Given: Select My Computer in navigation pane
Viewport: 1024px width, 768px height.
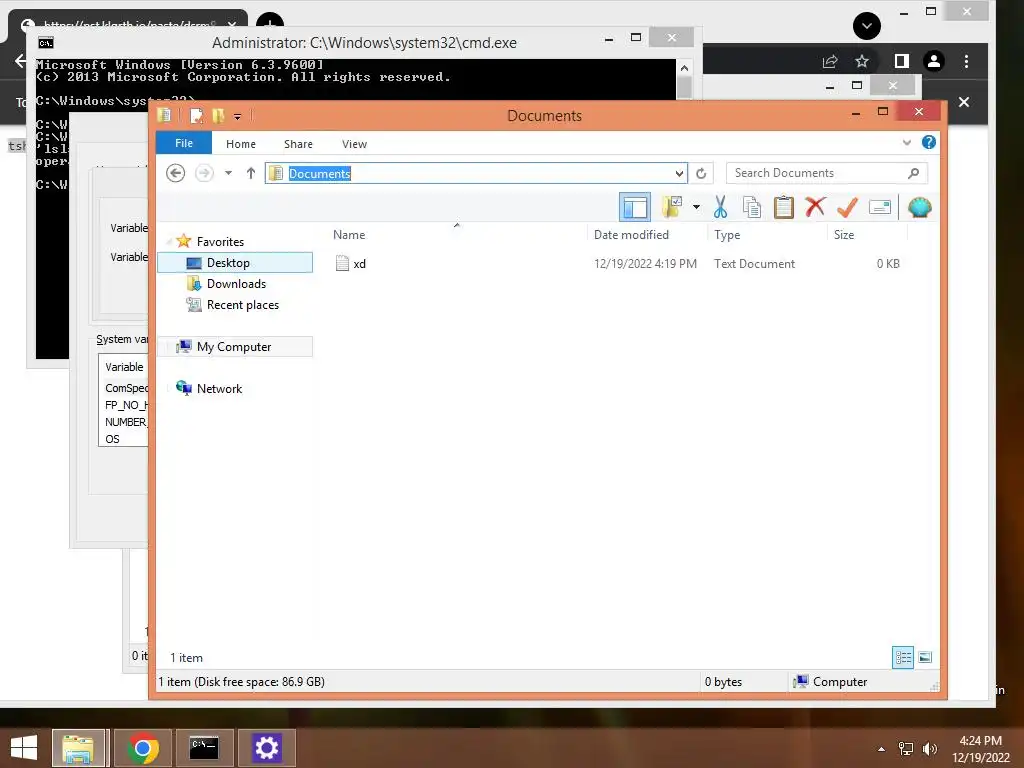Looking at the screenshot, I should [x=235, y=347].
